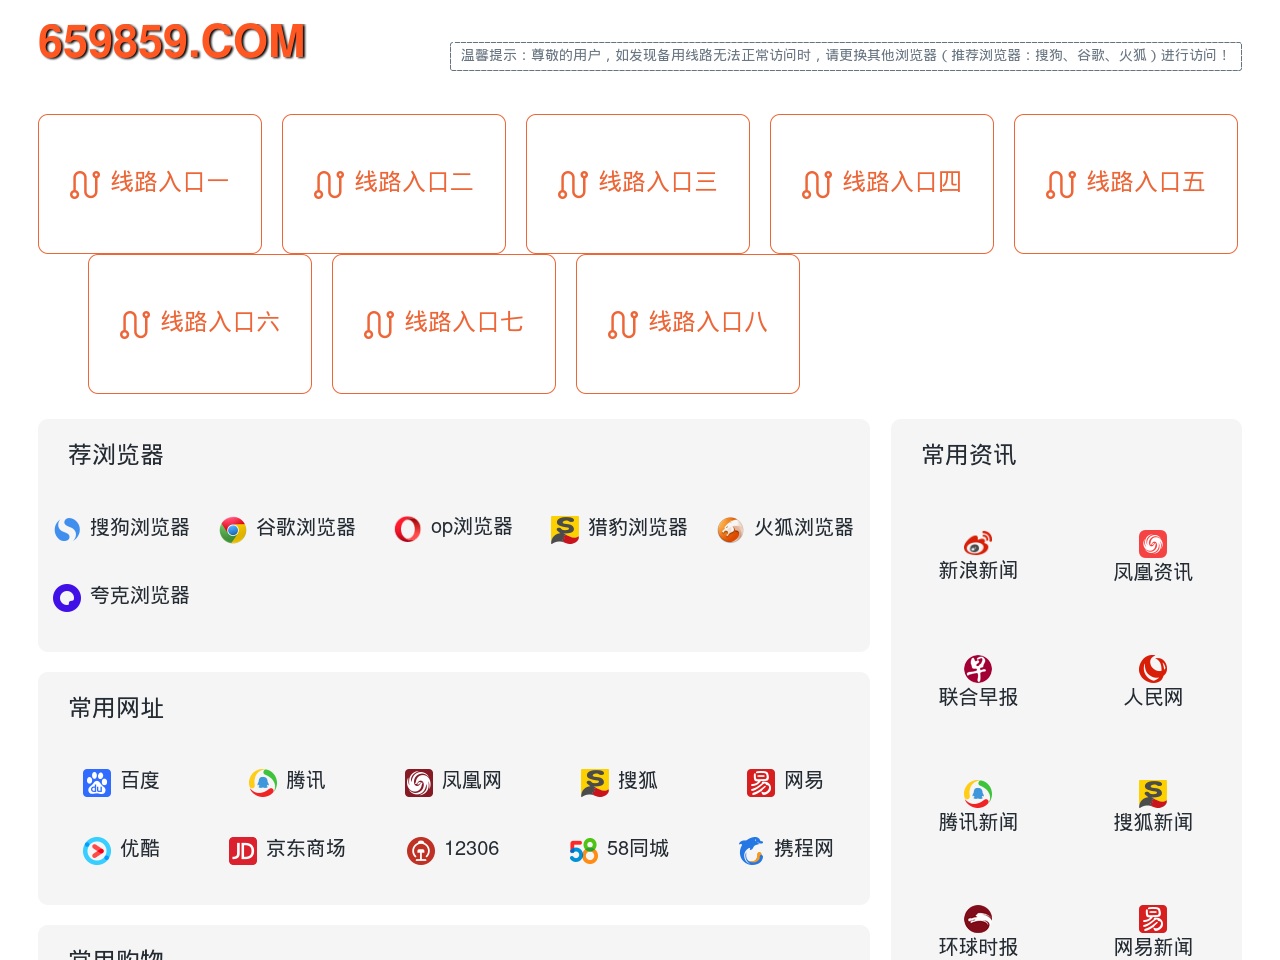Click the 12306 railway icon

(421, 851)
